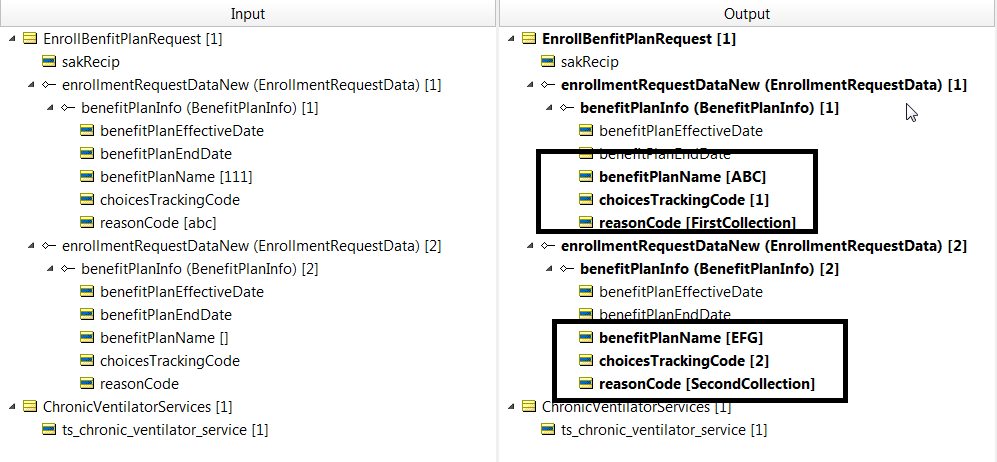This screenshot has height=462, width=997.
Task: Select Input ts_chronic_ventilator_service [1] field icon
Action: pyautogui.click(x=49, y=430)
